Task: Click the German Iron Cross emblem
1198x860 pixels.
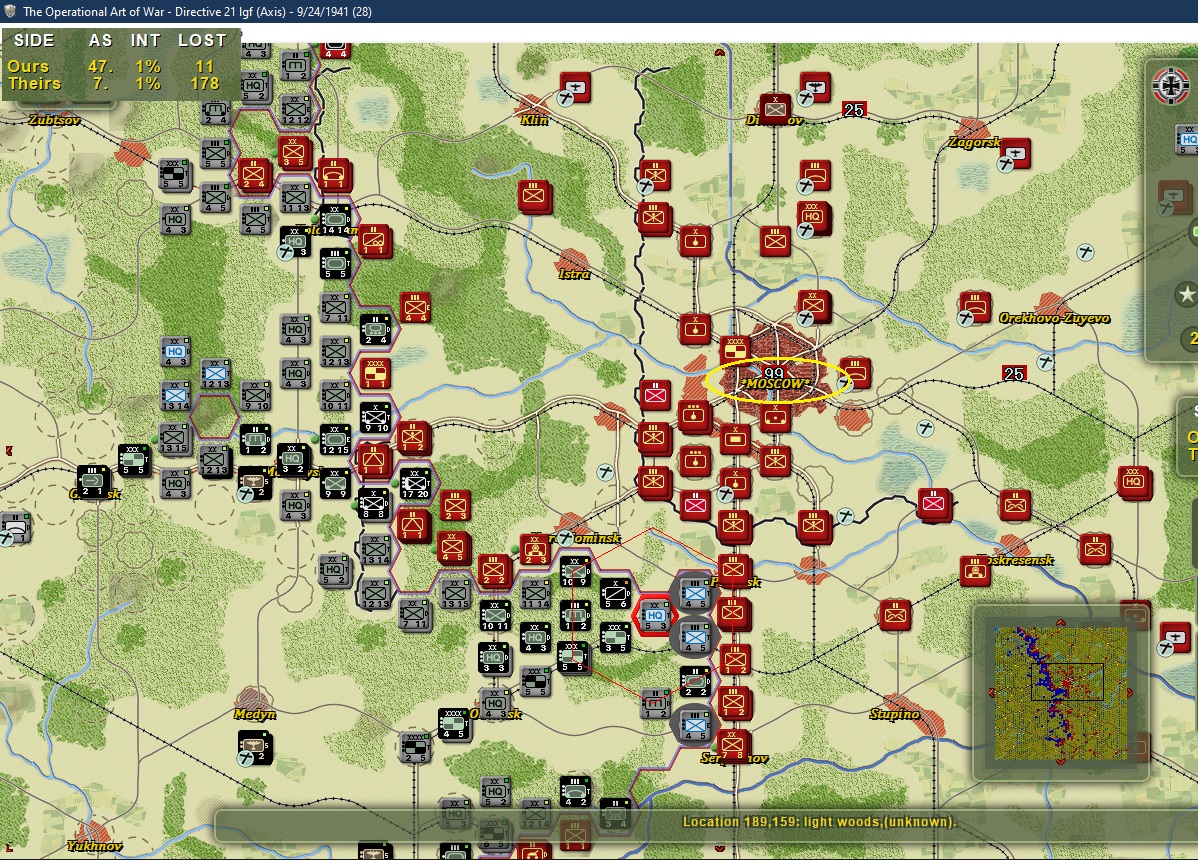Action: [1171, 86]
